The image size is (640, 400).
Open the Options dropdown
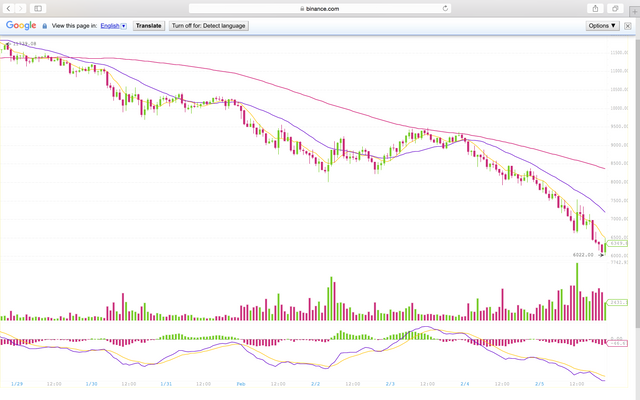[602, 26]
